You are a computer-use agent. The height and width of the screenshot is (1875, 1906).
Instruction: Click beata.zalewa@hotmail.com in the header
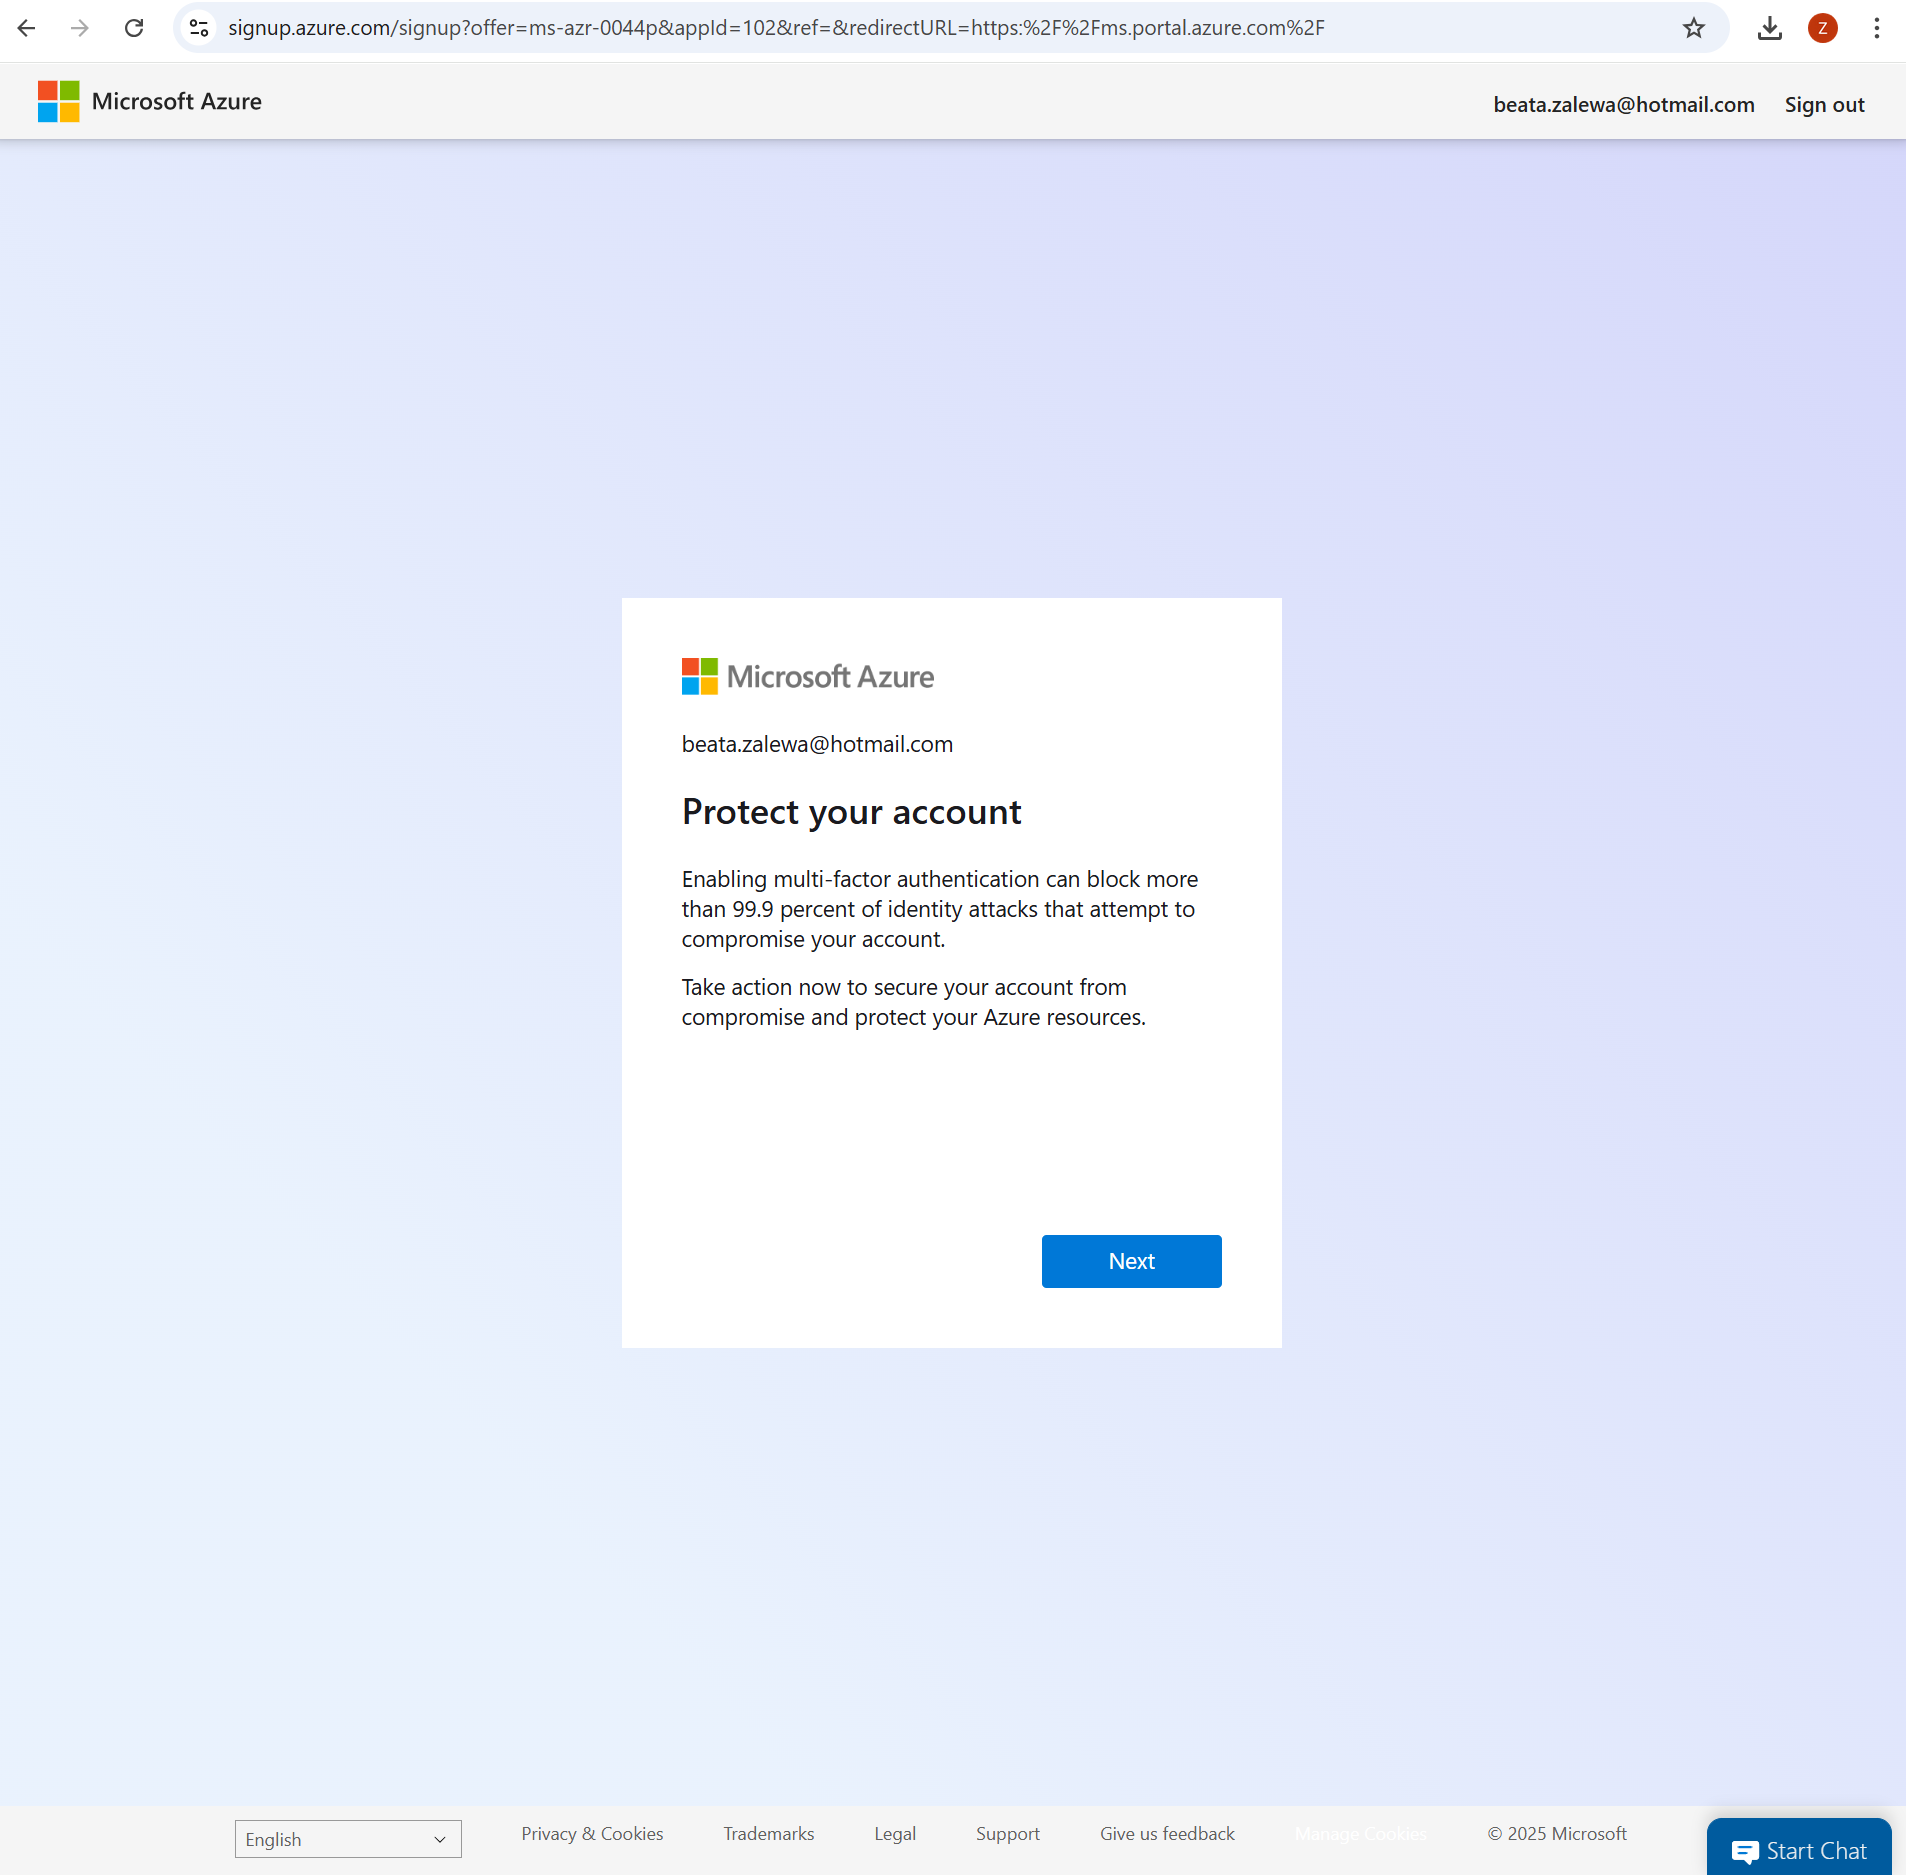(x=1623, y=105)
